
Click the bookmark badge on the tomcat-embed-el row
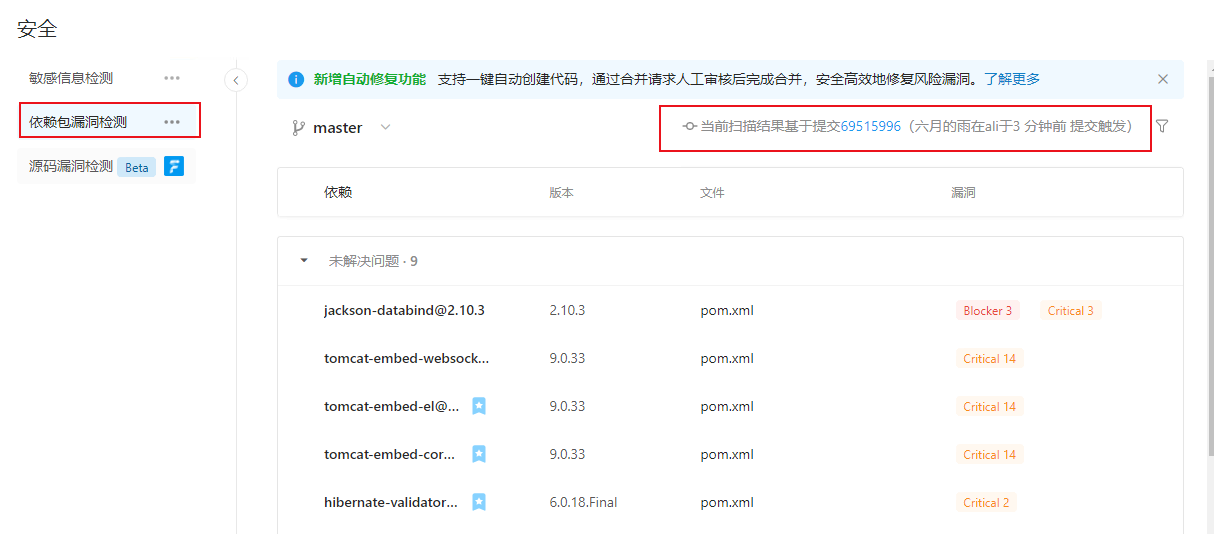[x=479, y=406]
